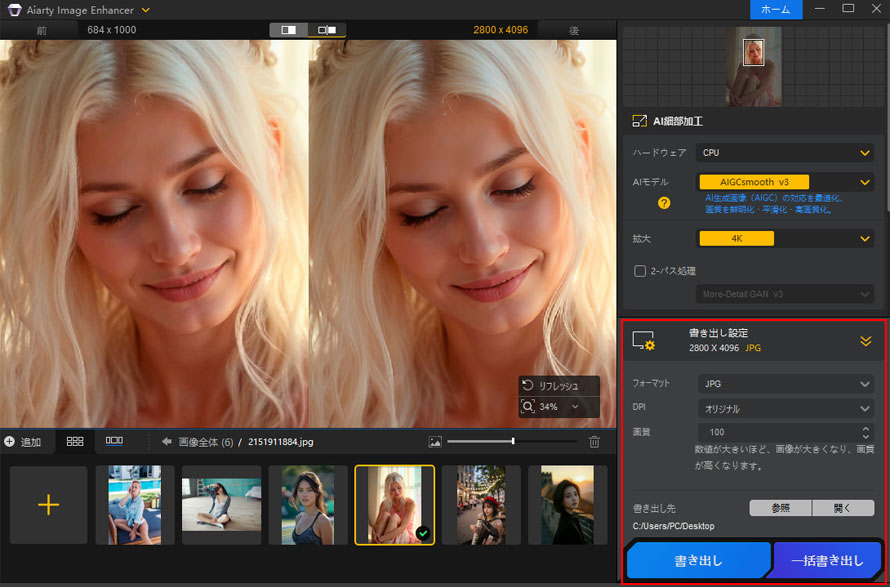Open the フォーマット dropdown showing JPG
The image size is (890, 587).
[x=786, y=384]
